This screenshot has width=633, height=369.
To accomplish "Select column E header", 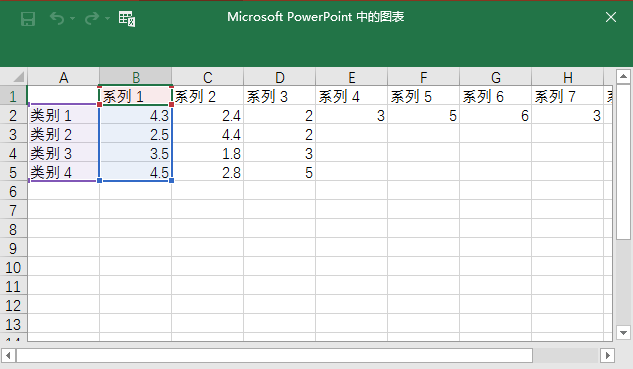I will [352, 77].
